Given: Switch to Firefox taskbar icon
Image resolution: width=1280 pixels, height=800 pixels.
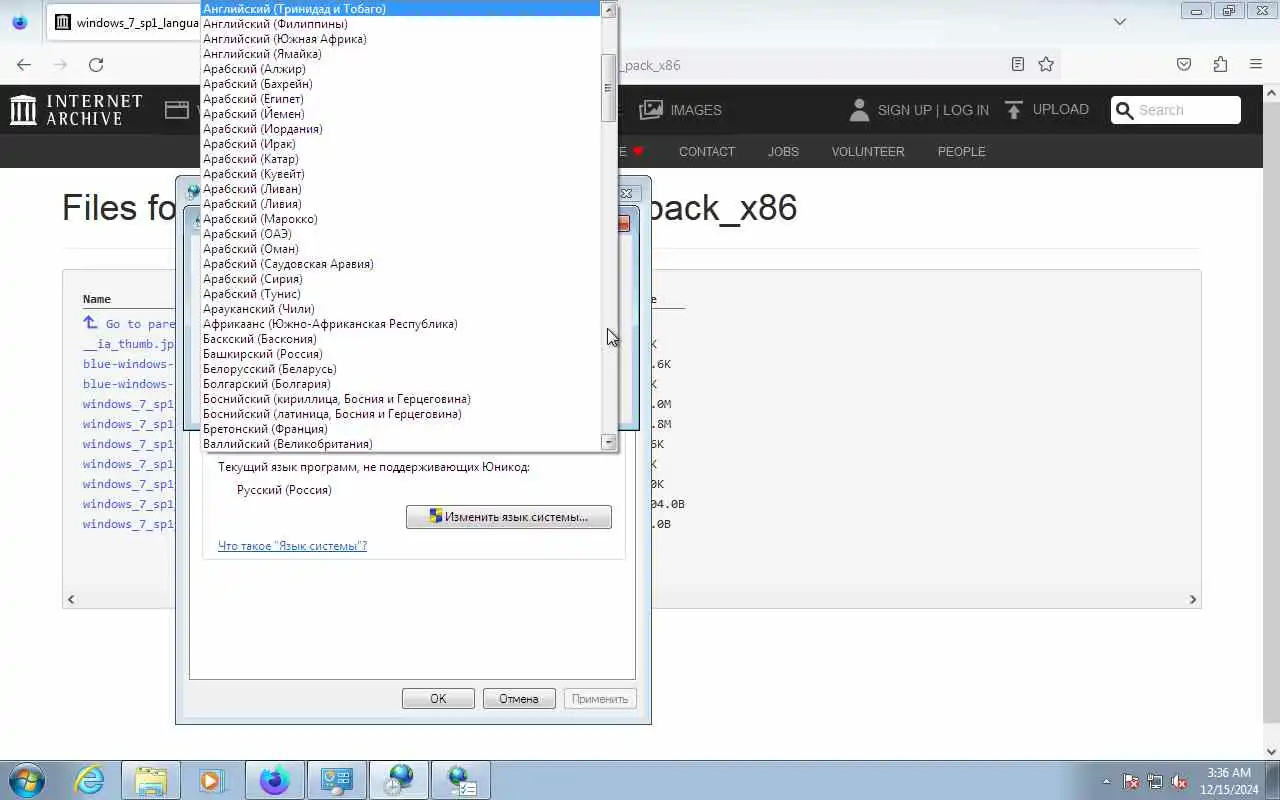Looking at the screenshot, I should [274, 780].
